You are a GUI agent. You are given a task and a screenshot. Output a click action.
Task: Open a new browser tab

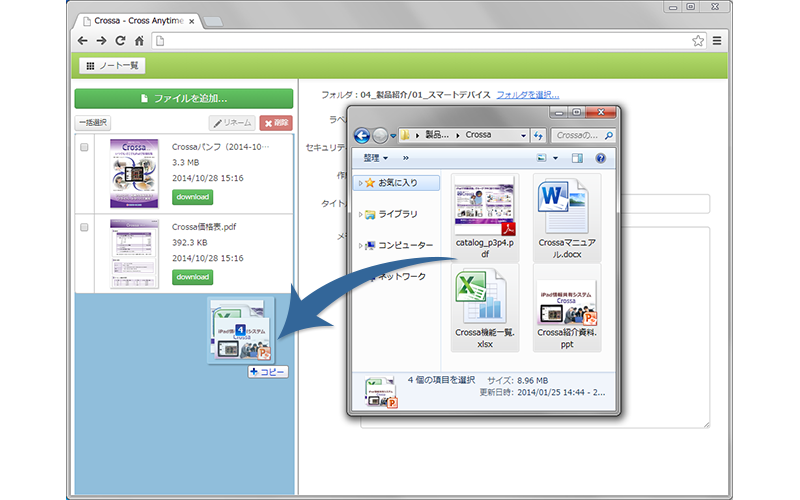point(212,21)
